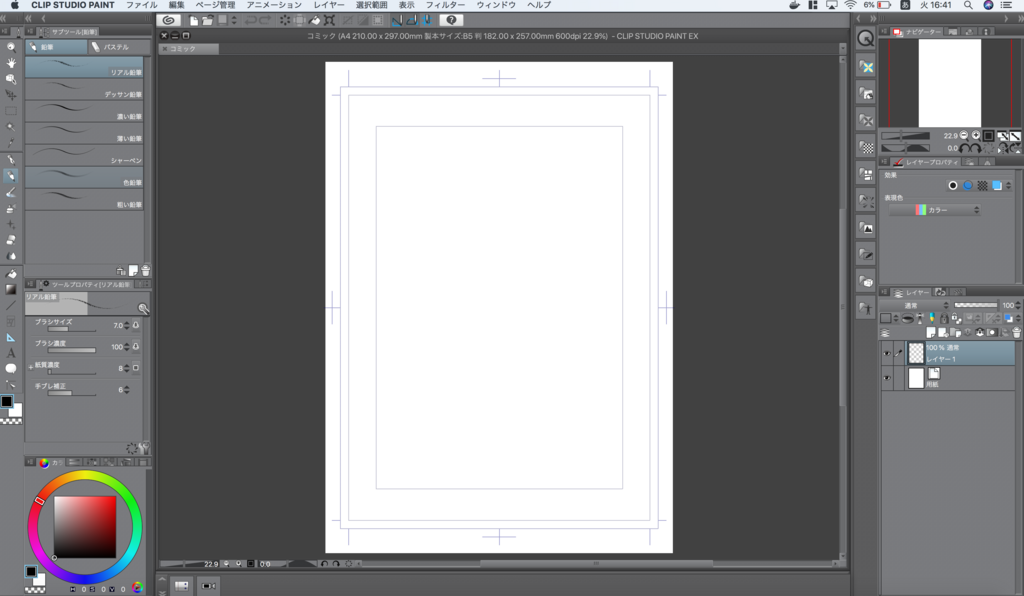The width and height of the screenshot is (1024, 596).
Task: Toggle Layer color effect blue square icon
Action: (997, 185)
